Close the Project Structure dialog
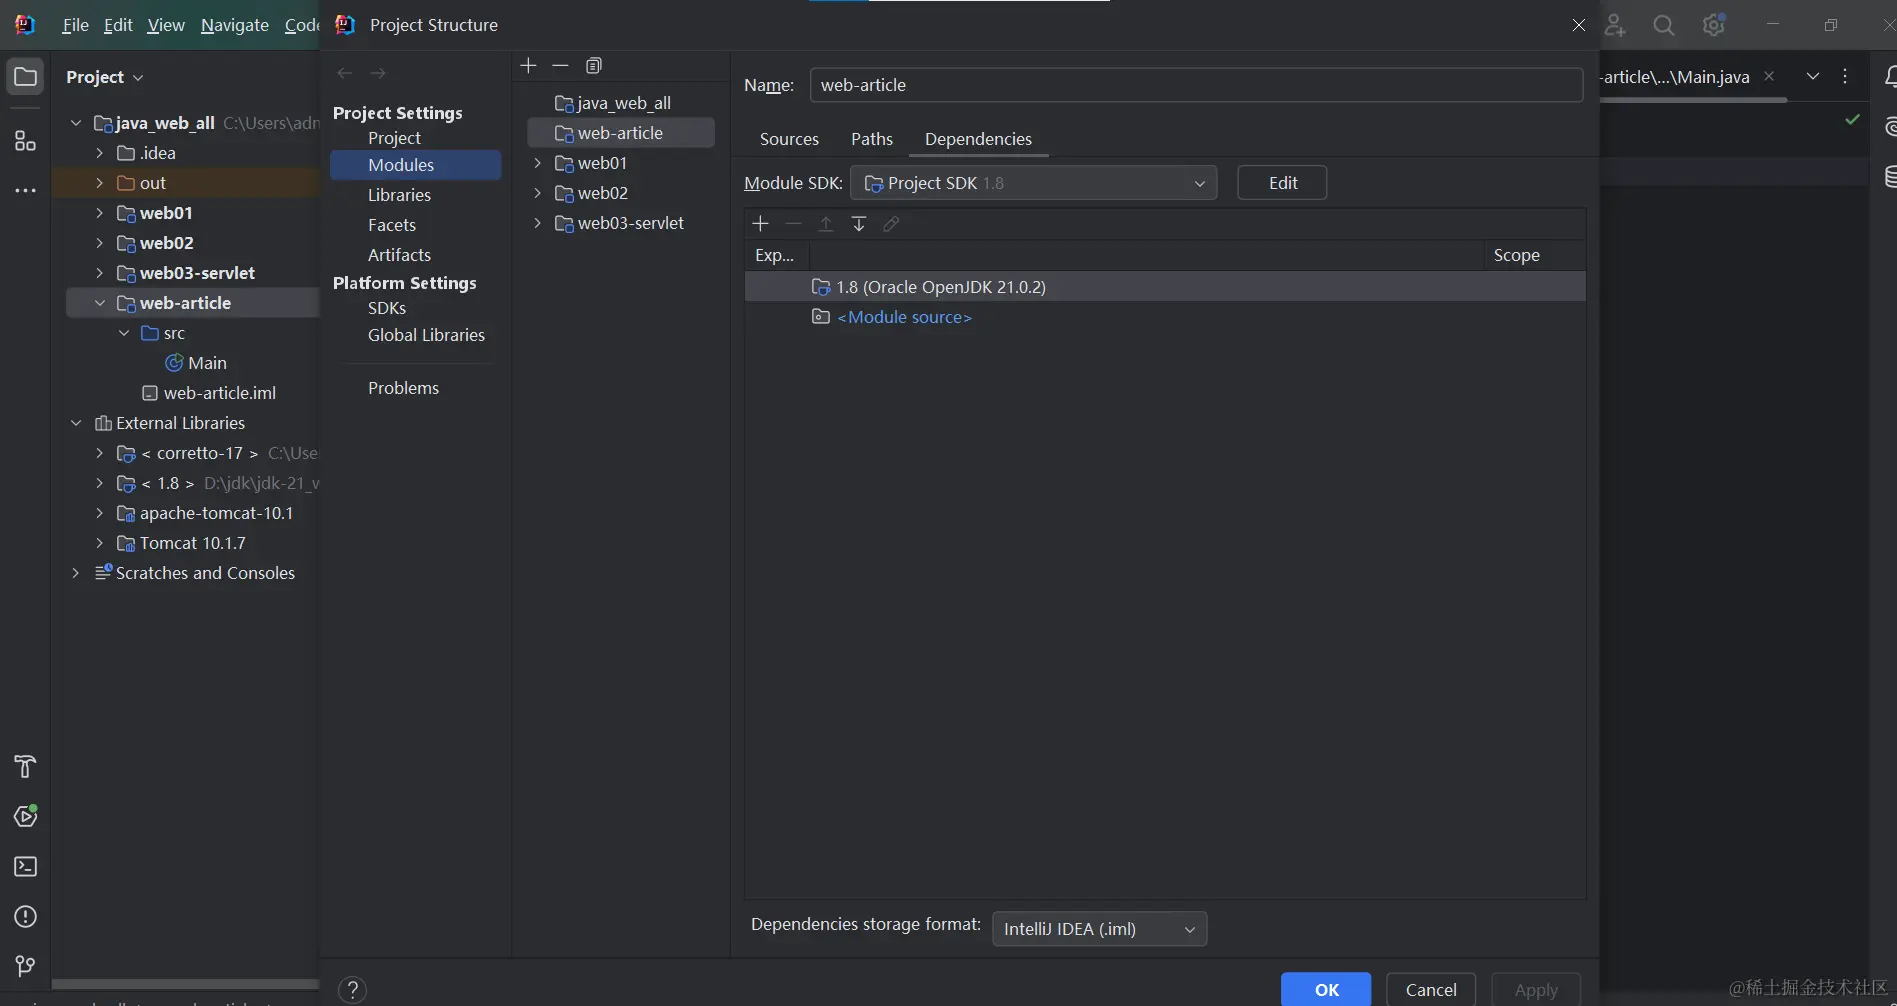Viewport: 1897px width, 1006px height. click(1578, 25)
